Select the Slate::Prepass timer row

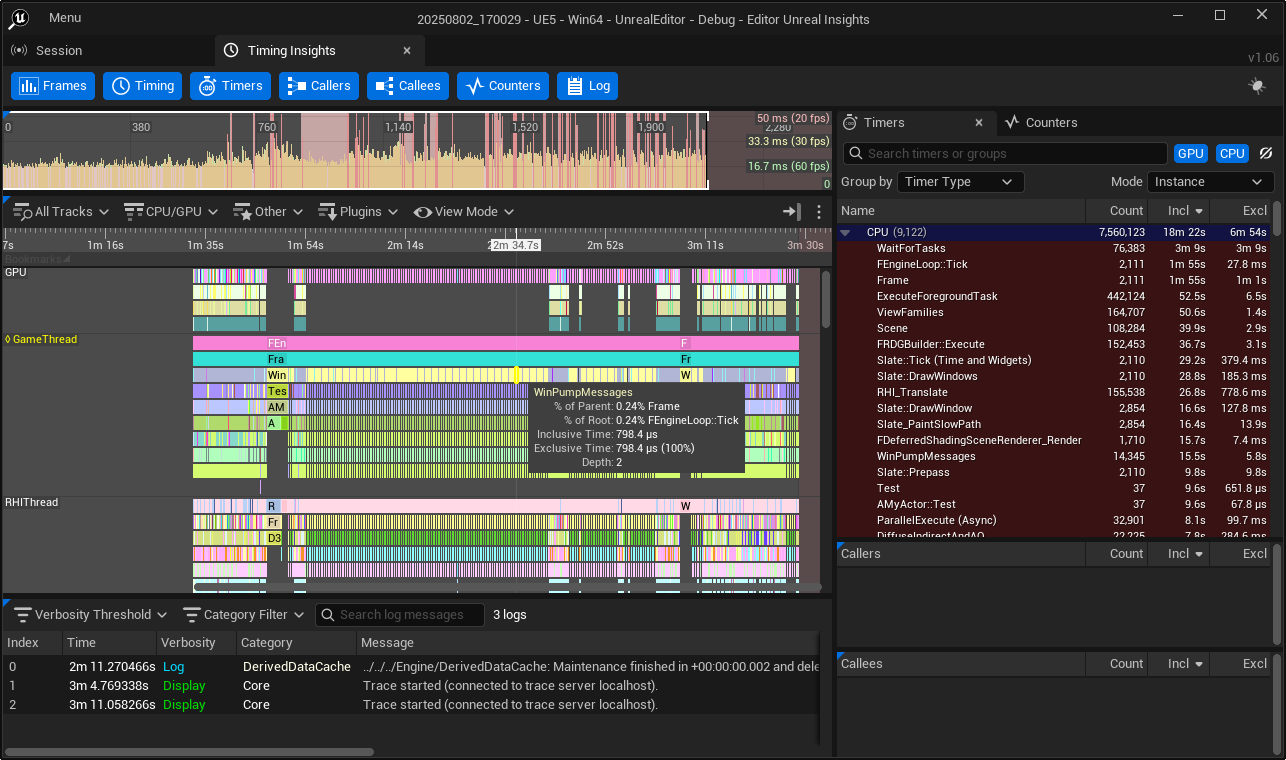[x=1054, y=472]
